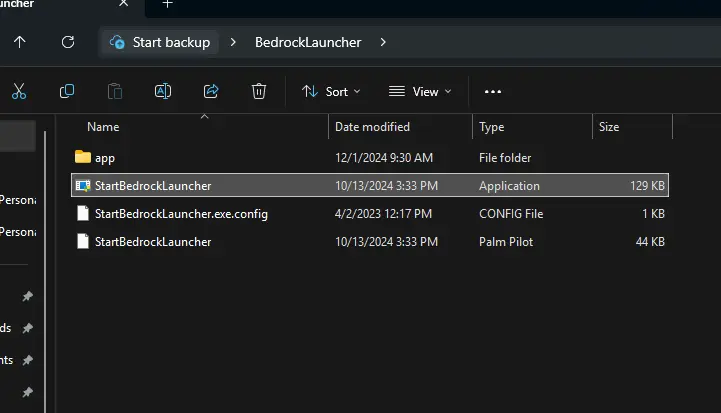Viewport: 721px width, 413px height.
Task: Click the StartBedrockLauncher application icon
Action: 83,185
